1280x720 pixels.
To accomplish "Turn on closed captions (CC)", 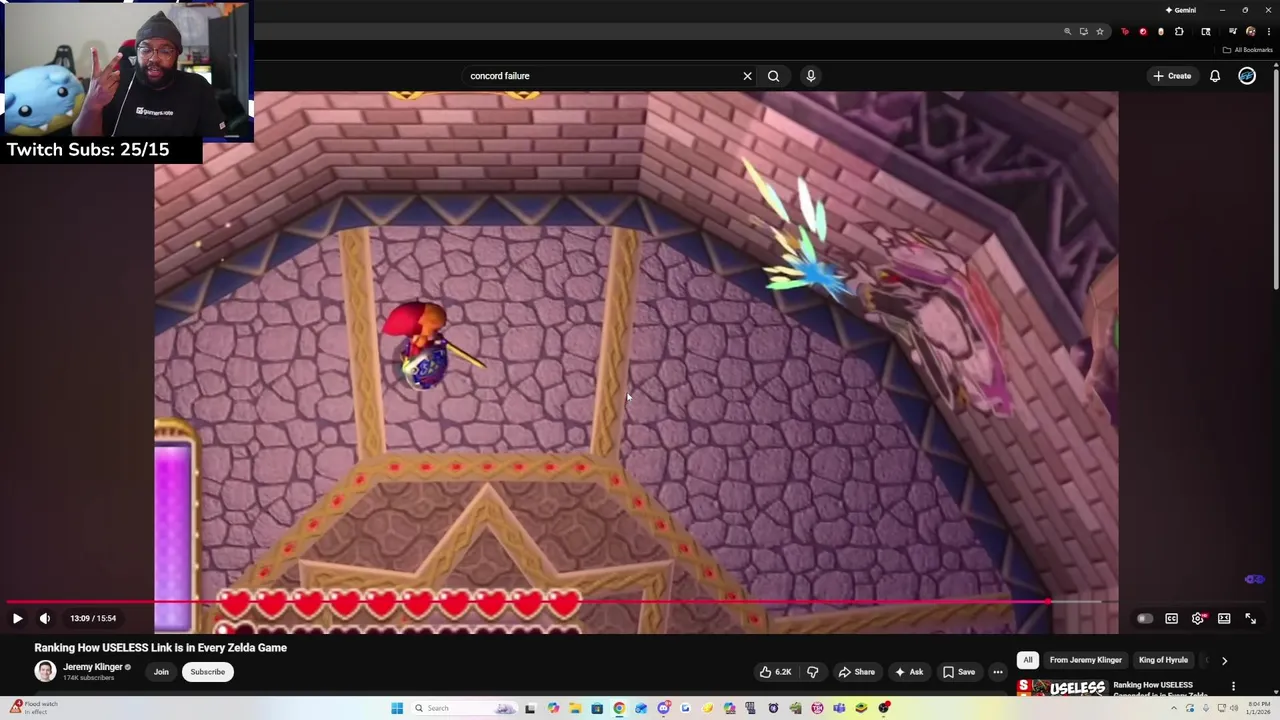I will [1171, 618].
